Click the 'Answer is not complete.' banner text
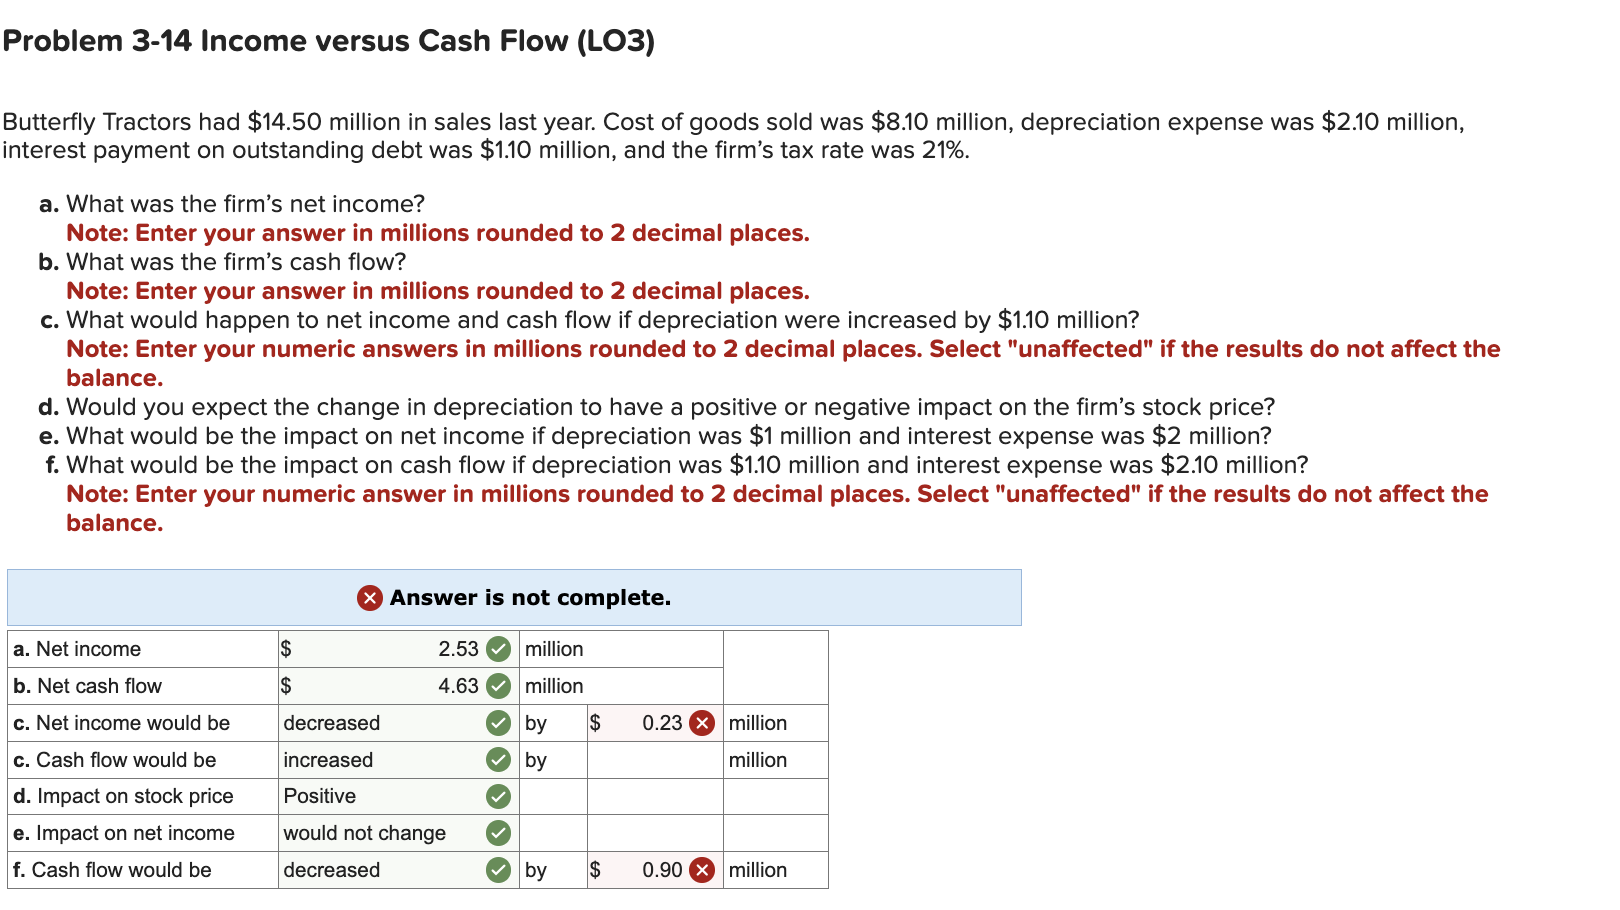Screen dimensions: 1620x910 [x=530, y=597]
